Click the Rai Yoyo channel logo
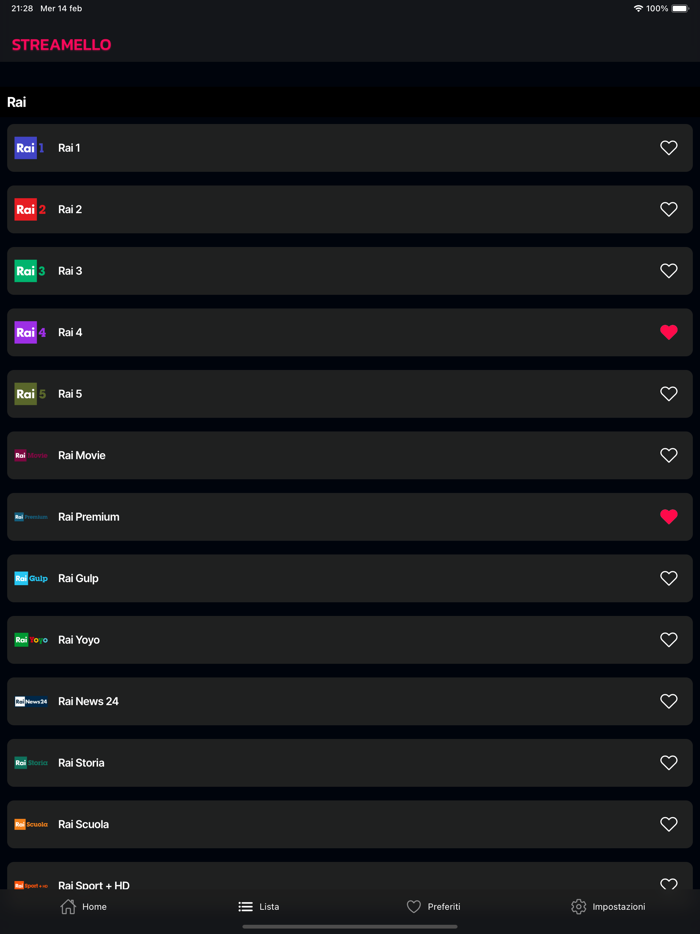 point(27,639)
